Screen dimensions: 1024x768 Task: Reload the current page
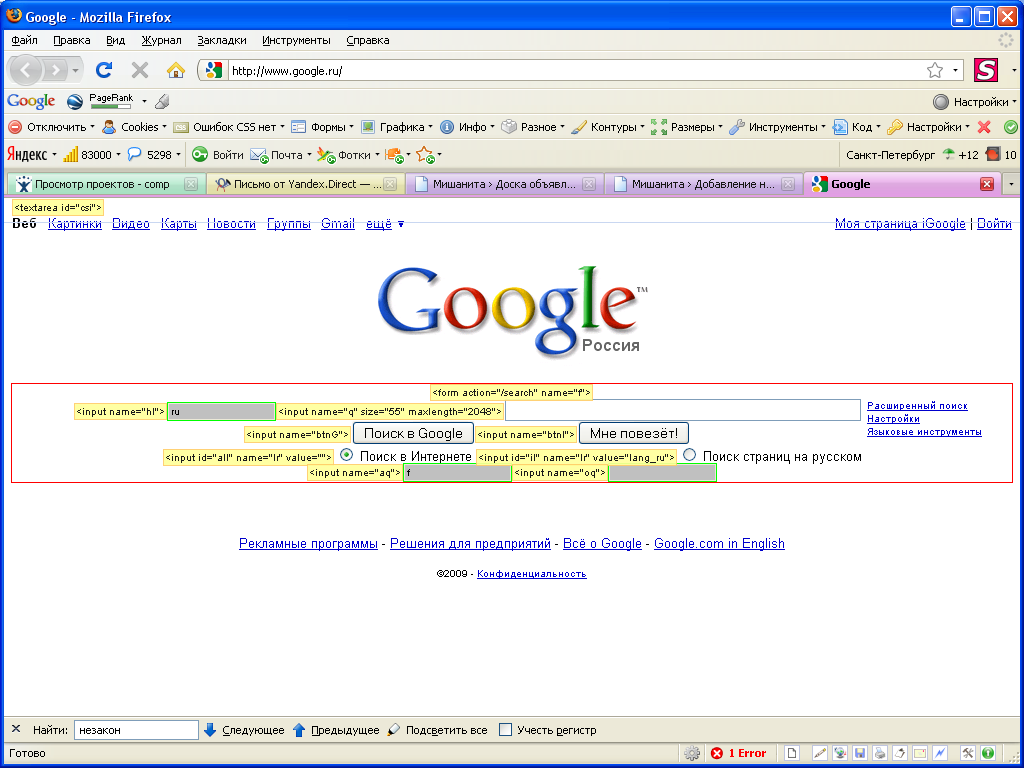coord(104,70)
